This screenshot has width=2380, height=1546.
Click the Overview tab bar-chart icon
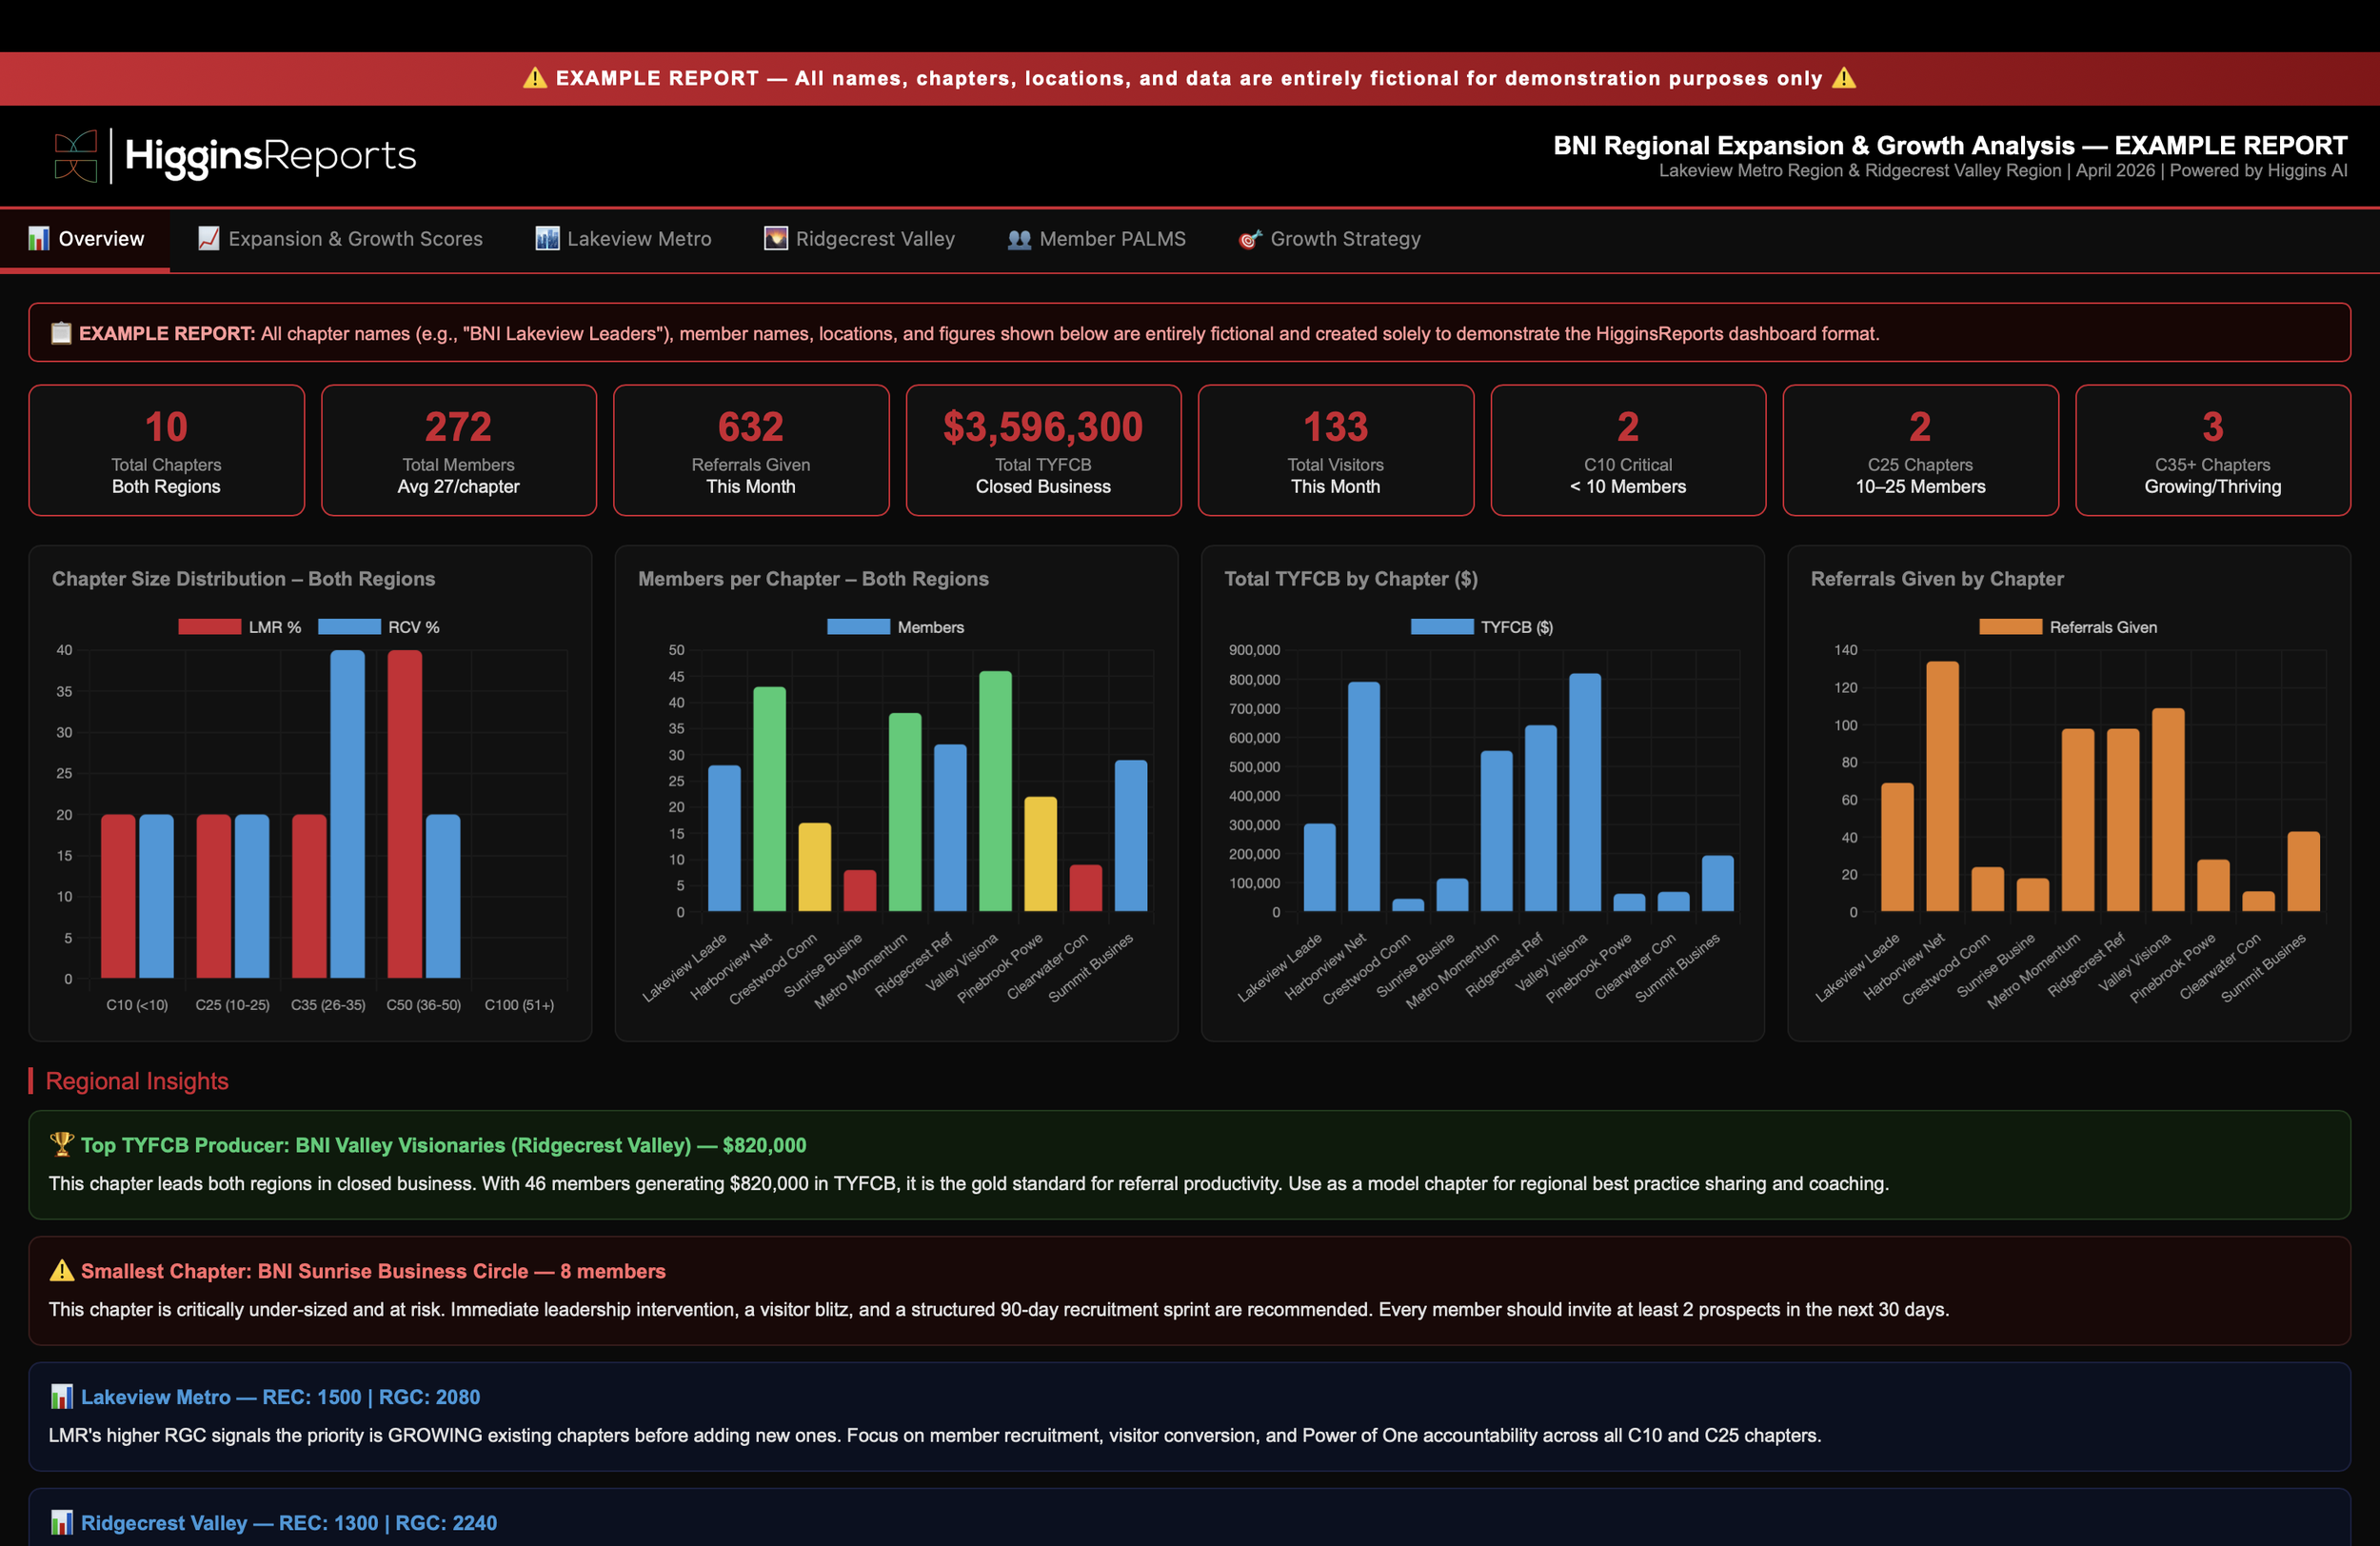coord(38,238)
